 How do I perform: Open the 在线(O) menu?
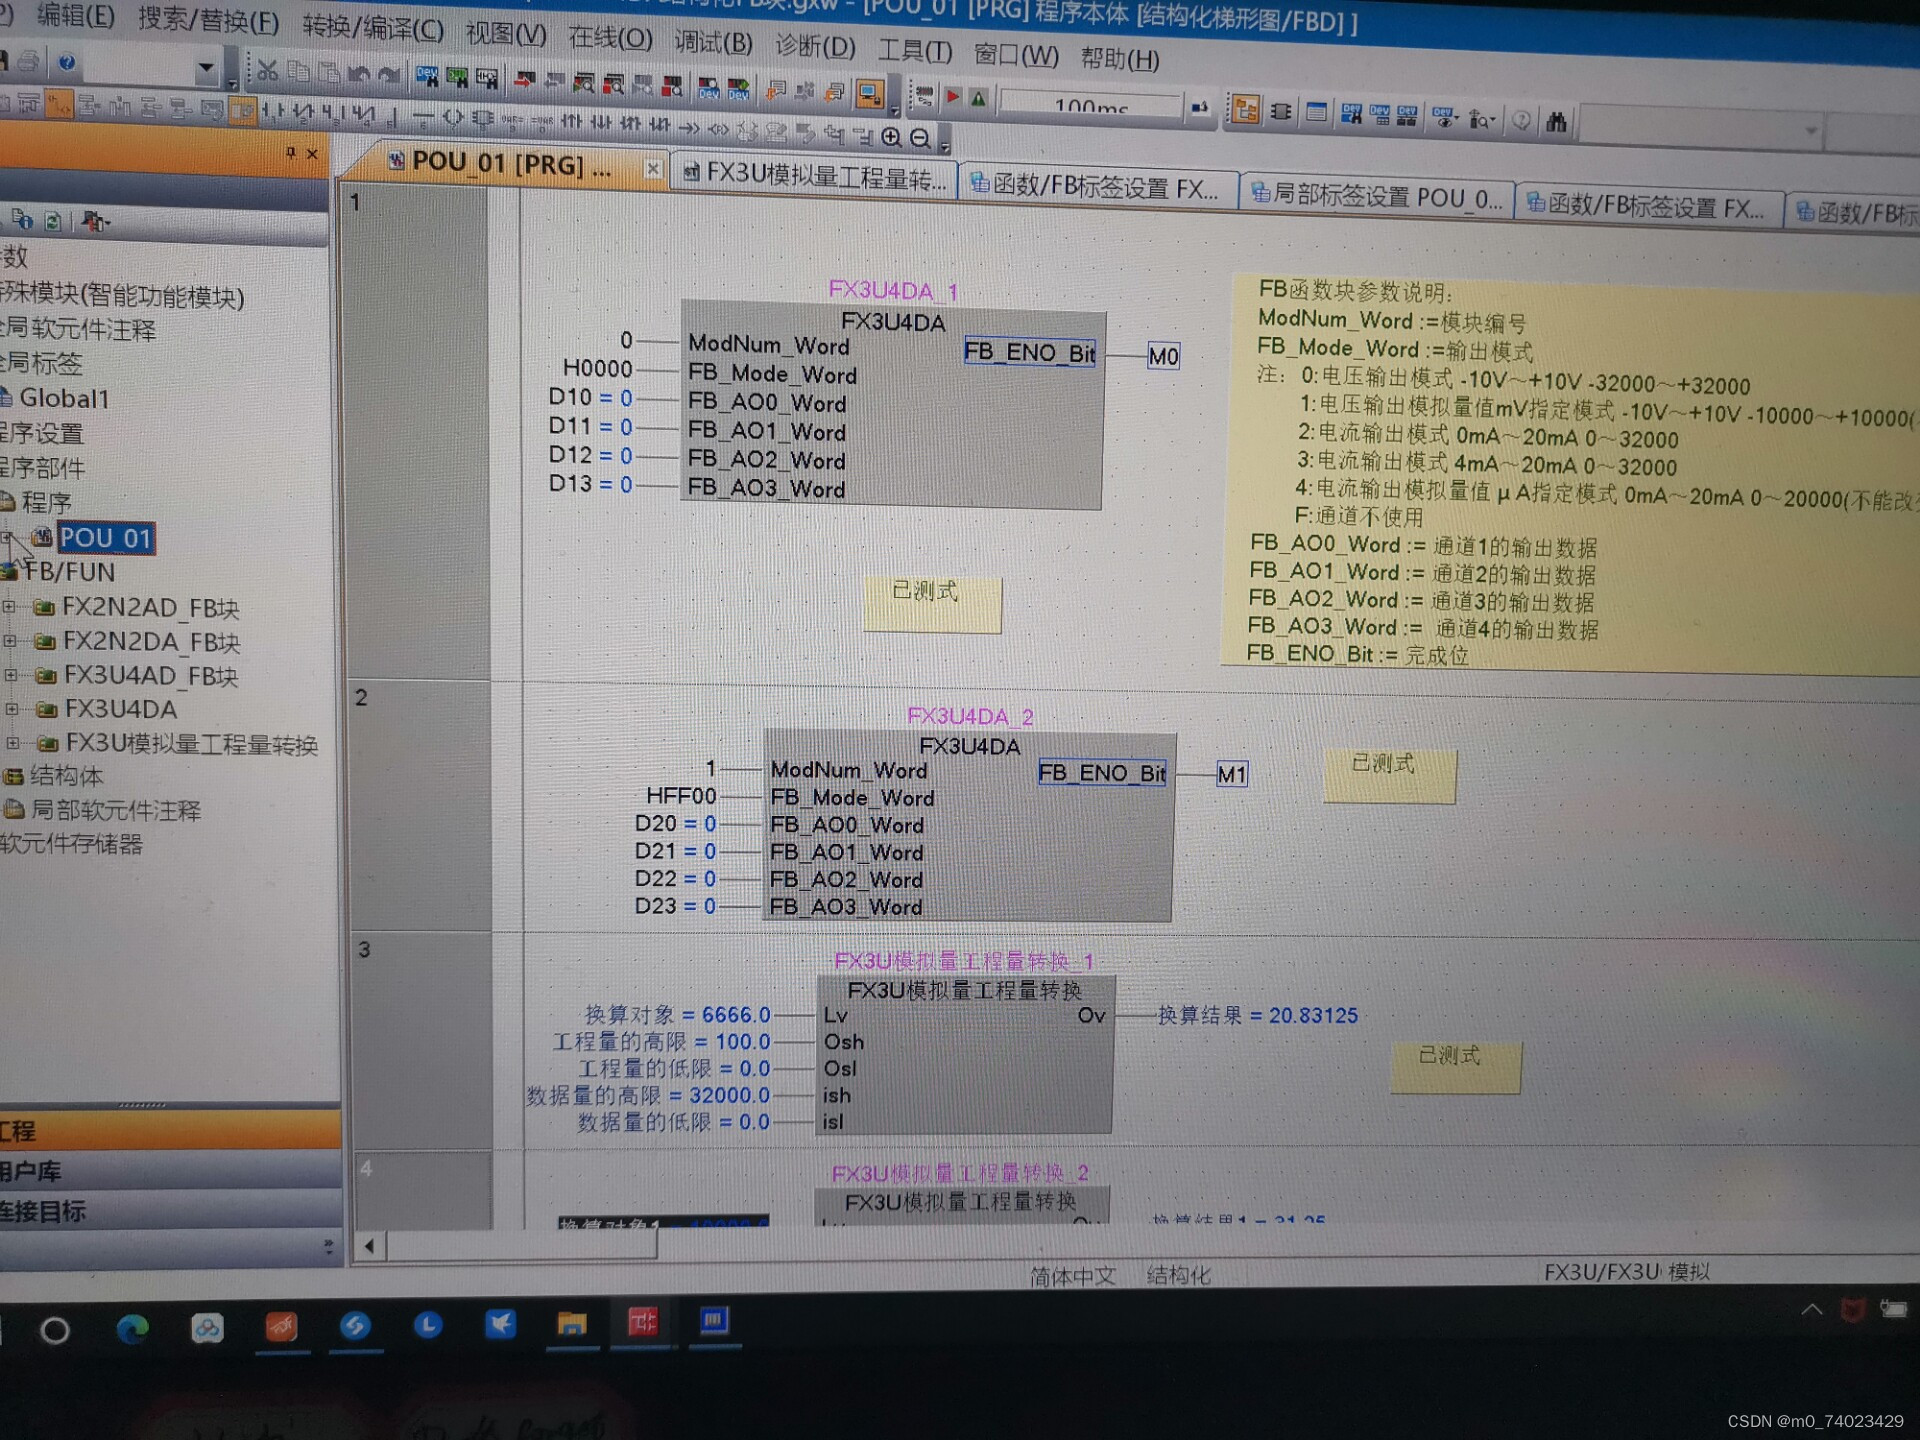[x=609, y=38]
